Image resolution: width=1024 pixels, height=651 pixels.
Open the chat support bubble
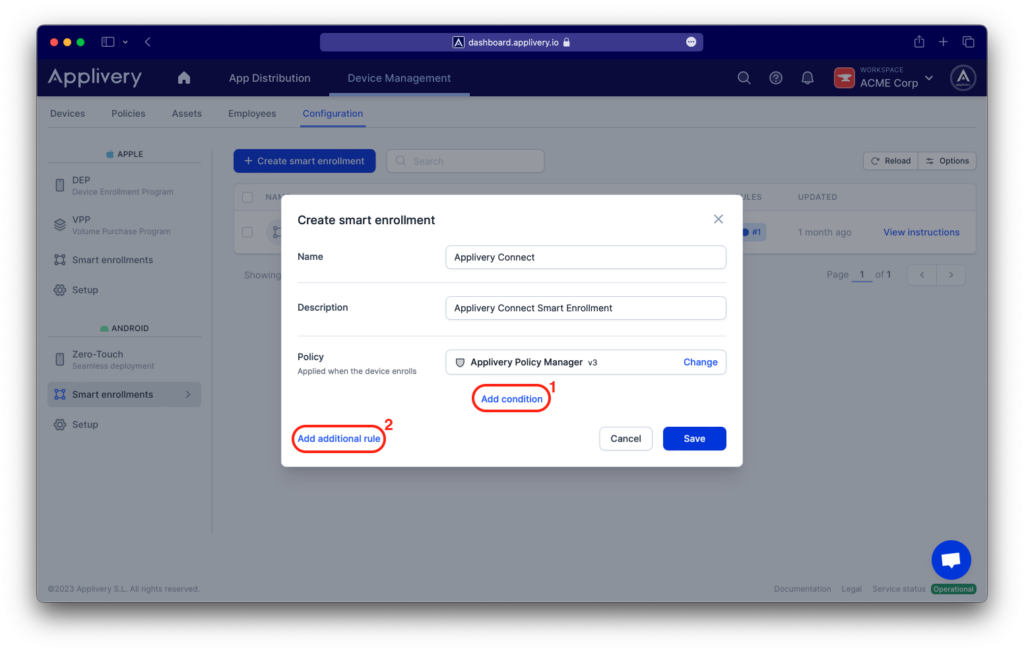tap(951, 560)
